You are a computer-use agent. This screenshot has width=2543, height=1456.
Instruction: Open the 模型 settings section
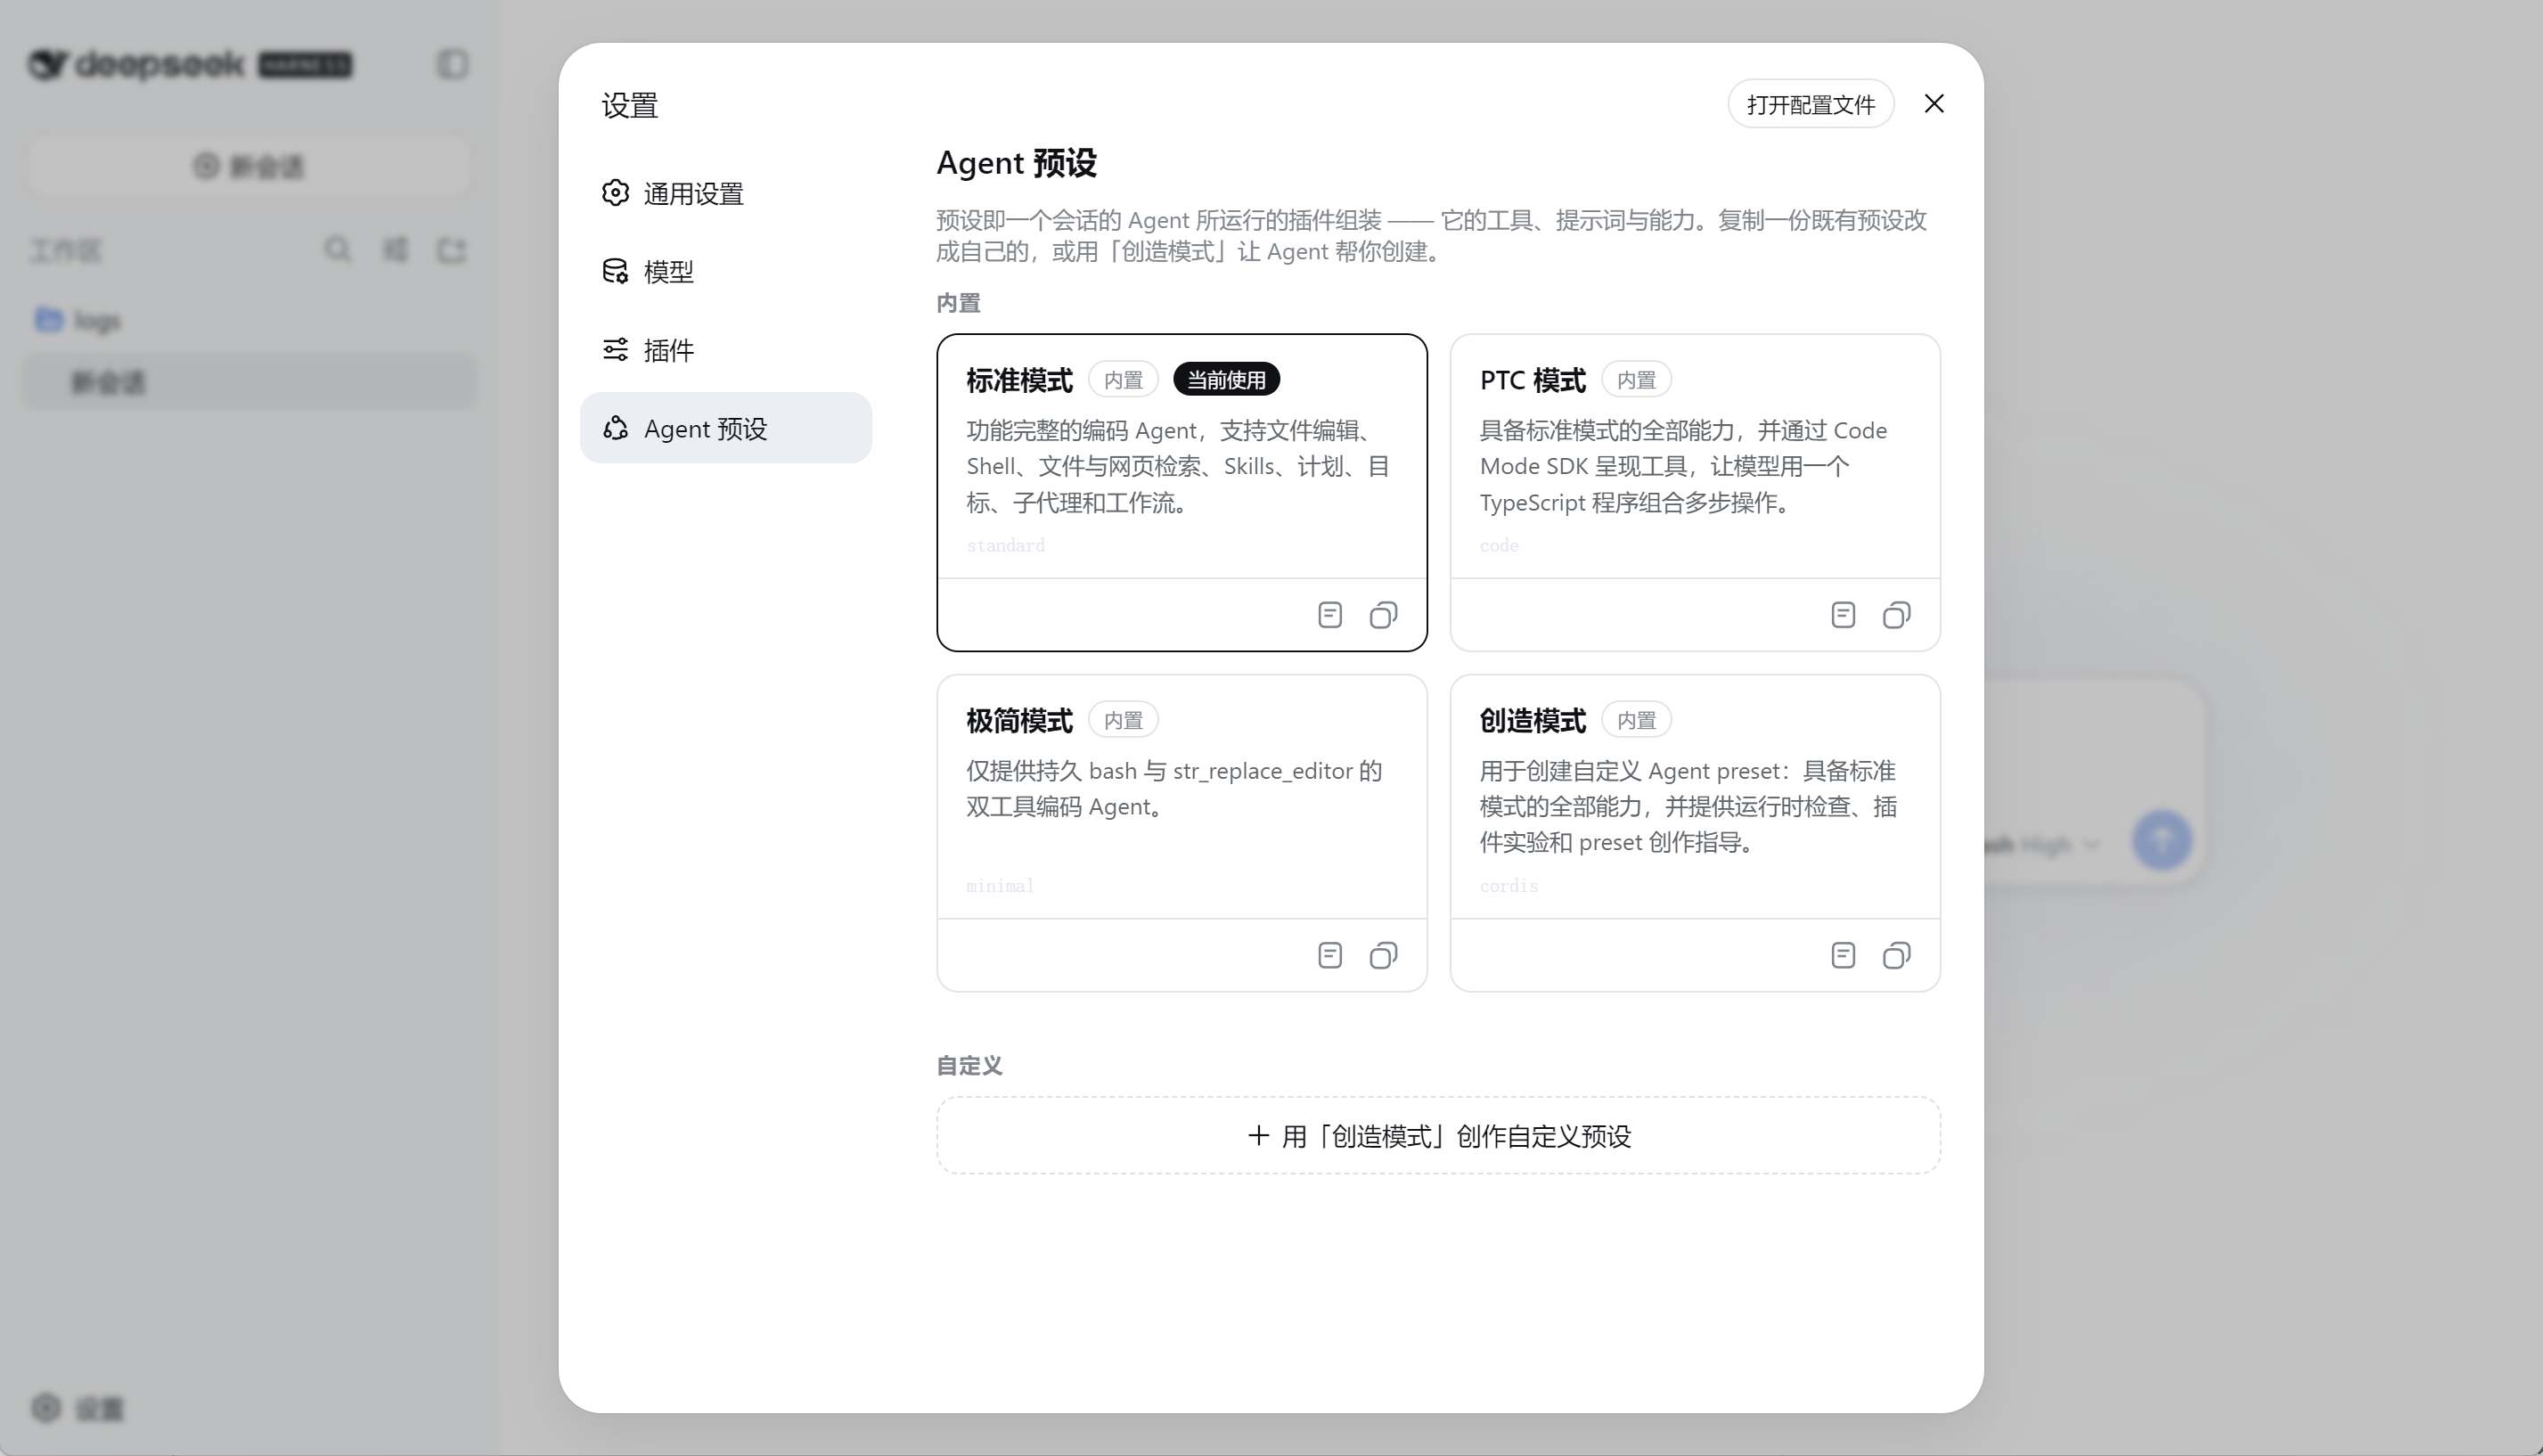725,271
